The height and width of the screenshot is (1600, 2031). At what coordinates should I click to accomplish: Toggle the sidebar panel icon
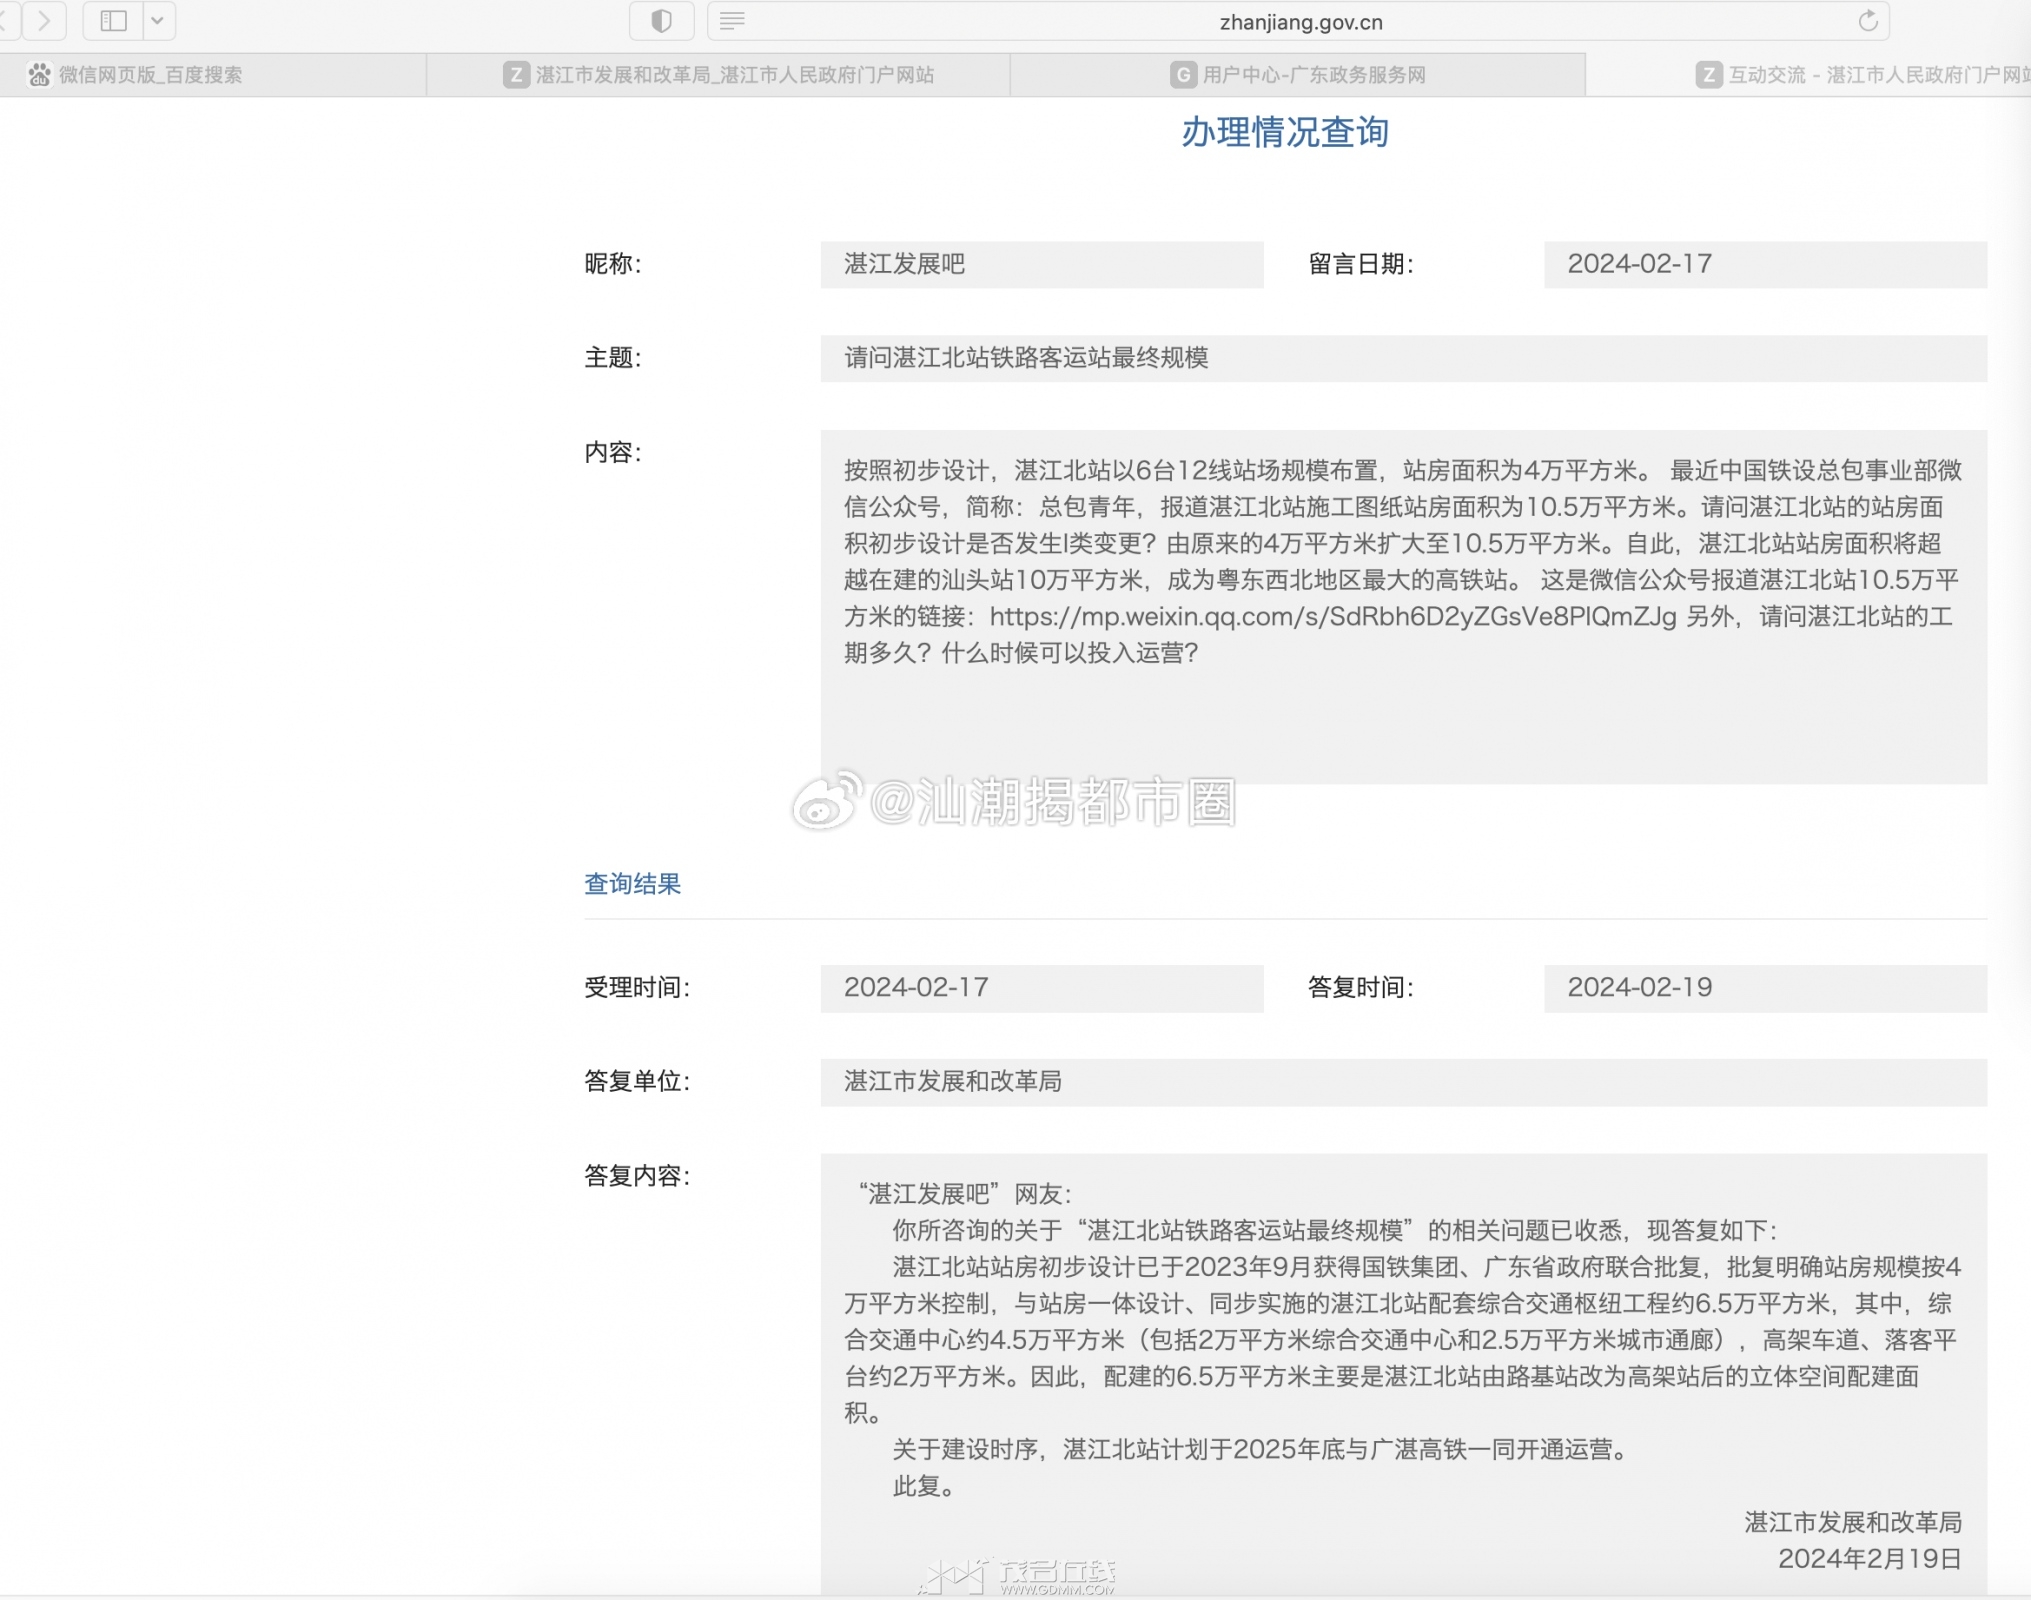point(114,21)
